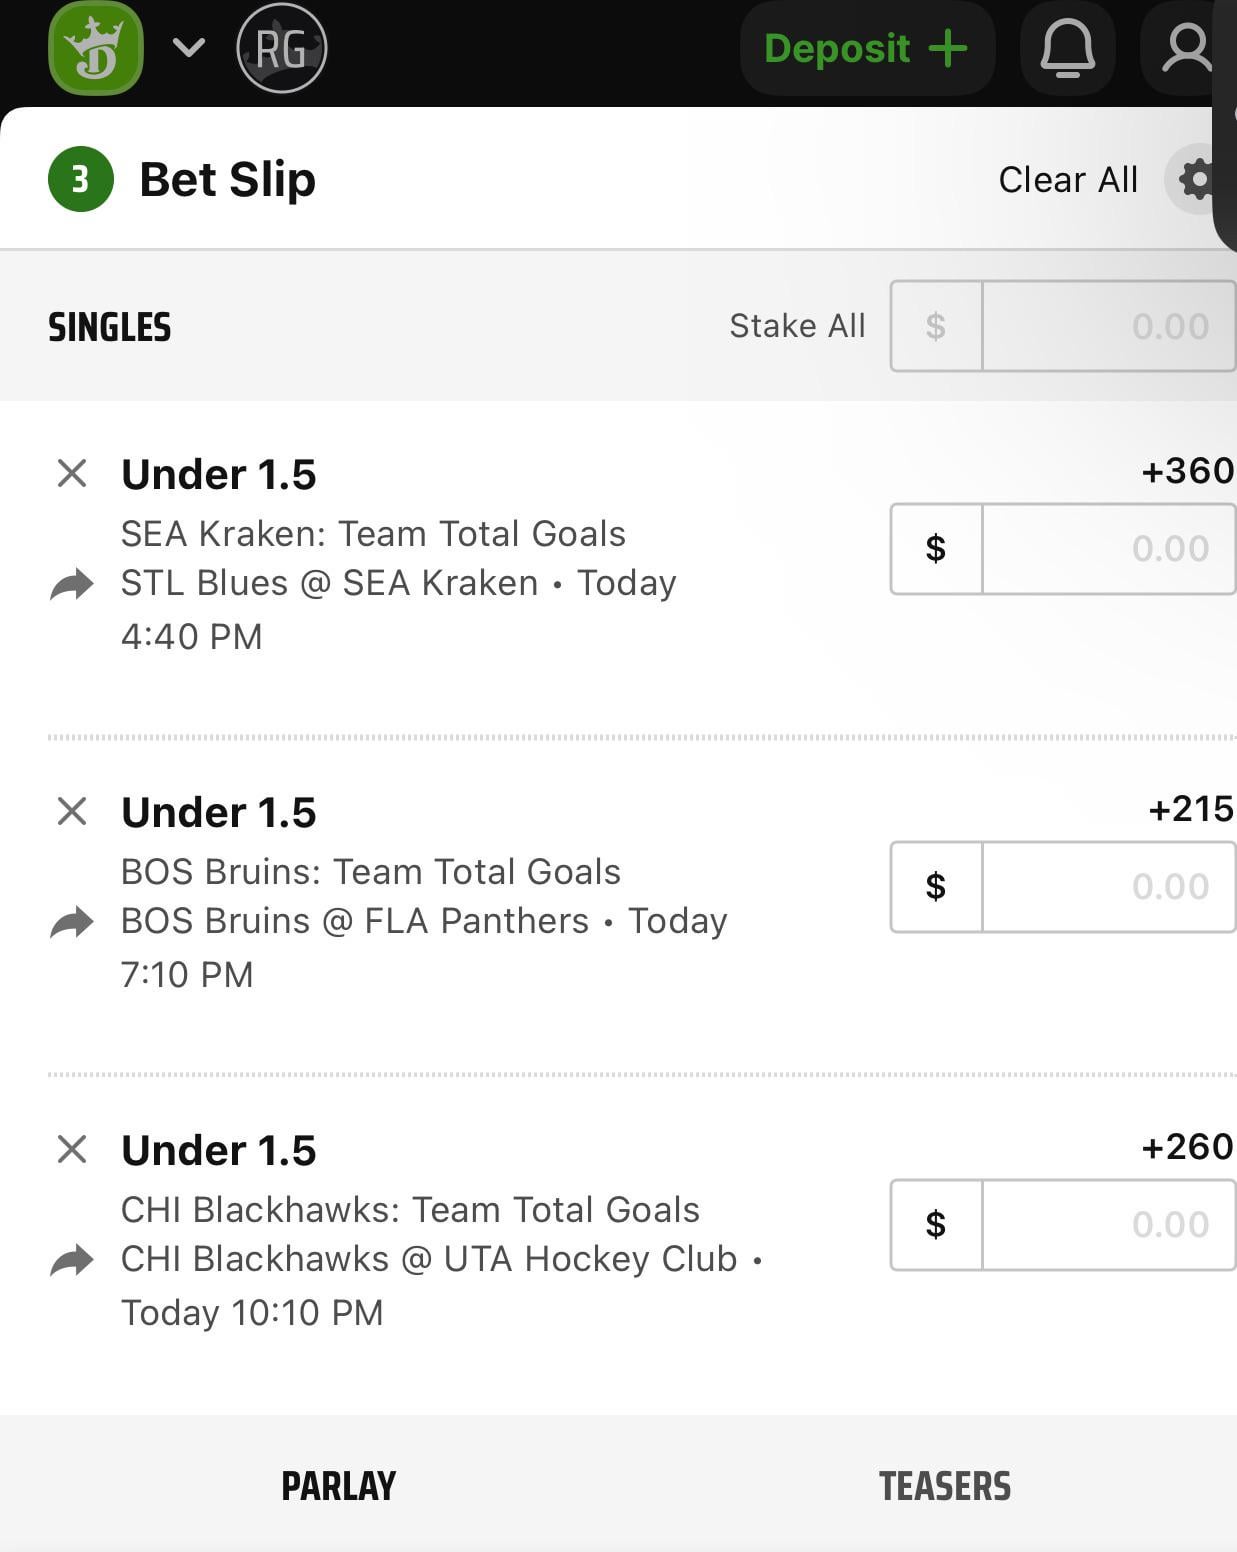Enter stake for the +215 Bruins bet

[1107, 887]
